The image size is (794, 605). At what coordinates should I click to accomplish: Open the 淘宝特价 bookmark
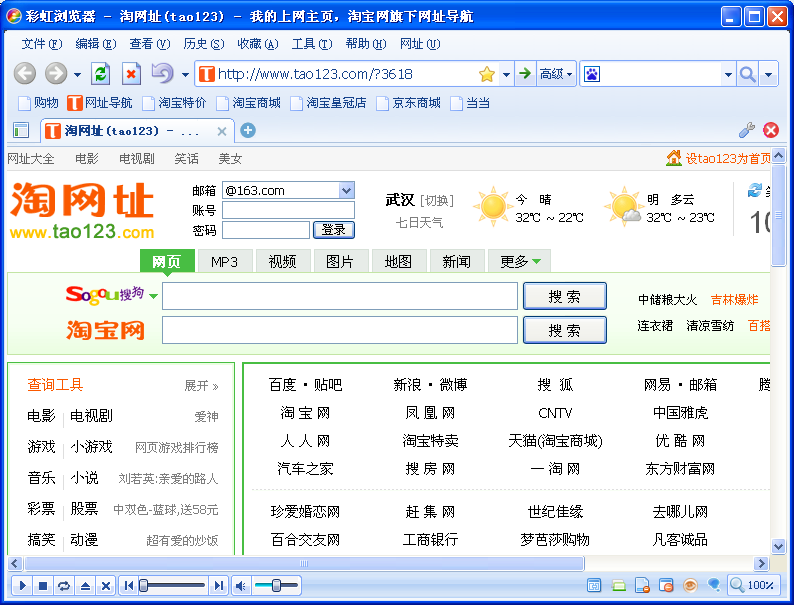point(174,103)
